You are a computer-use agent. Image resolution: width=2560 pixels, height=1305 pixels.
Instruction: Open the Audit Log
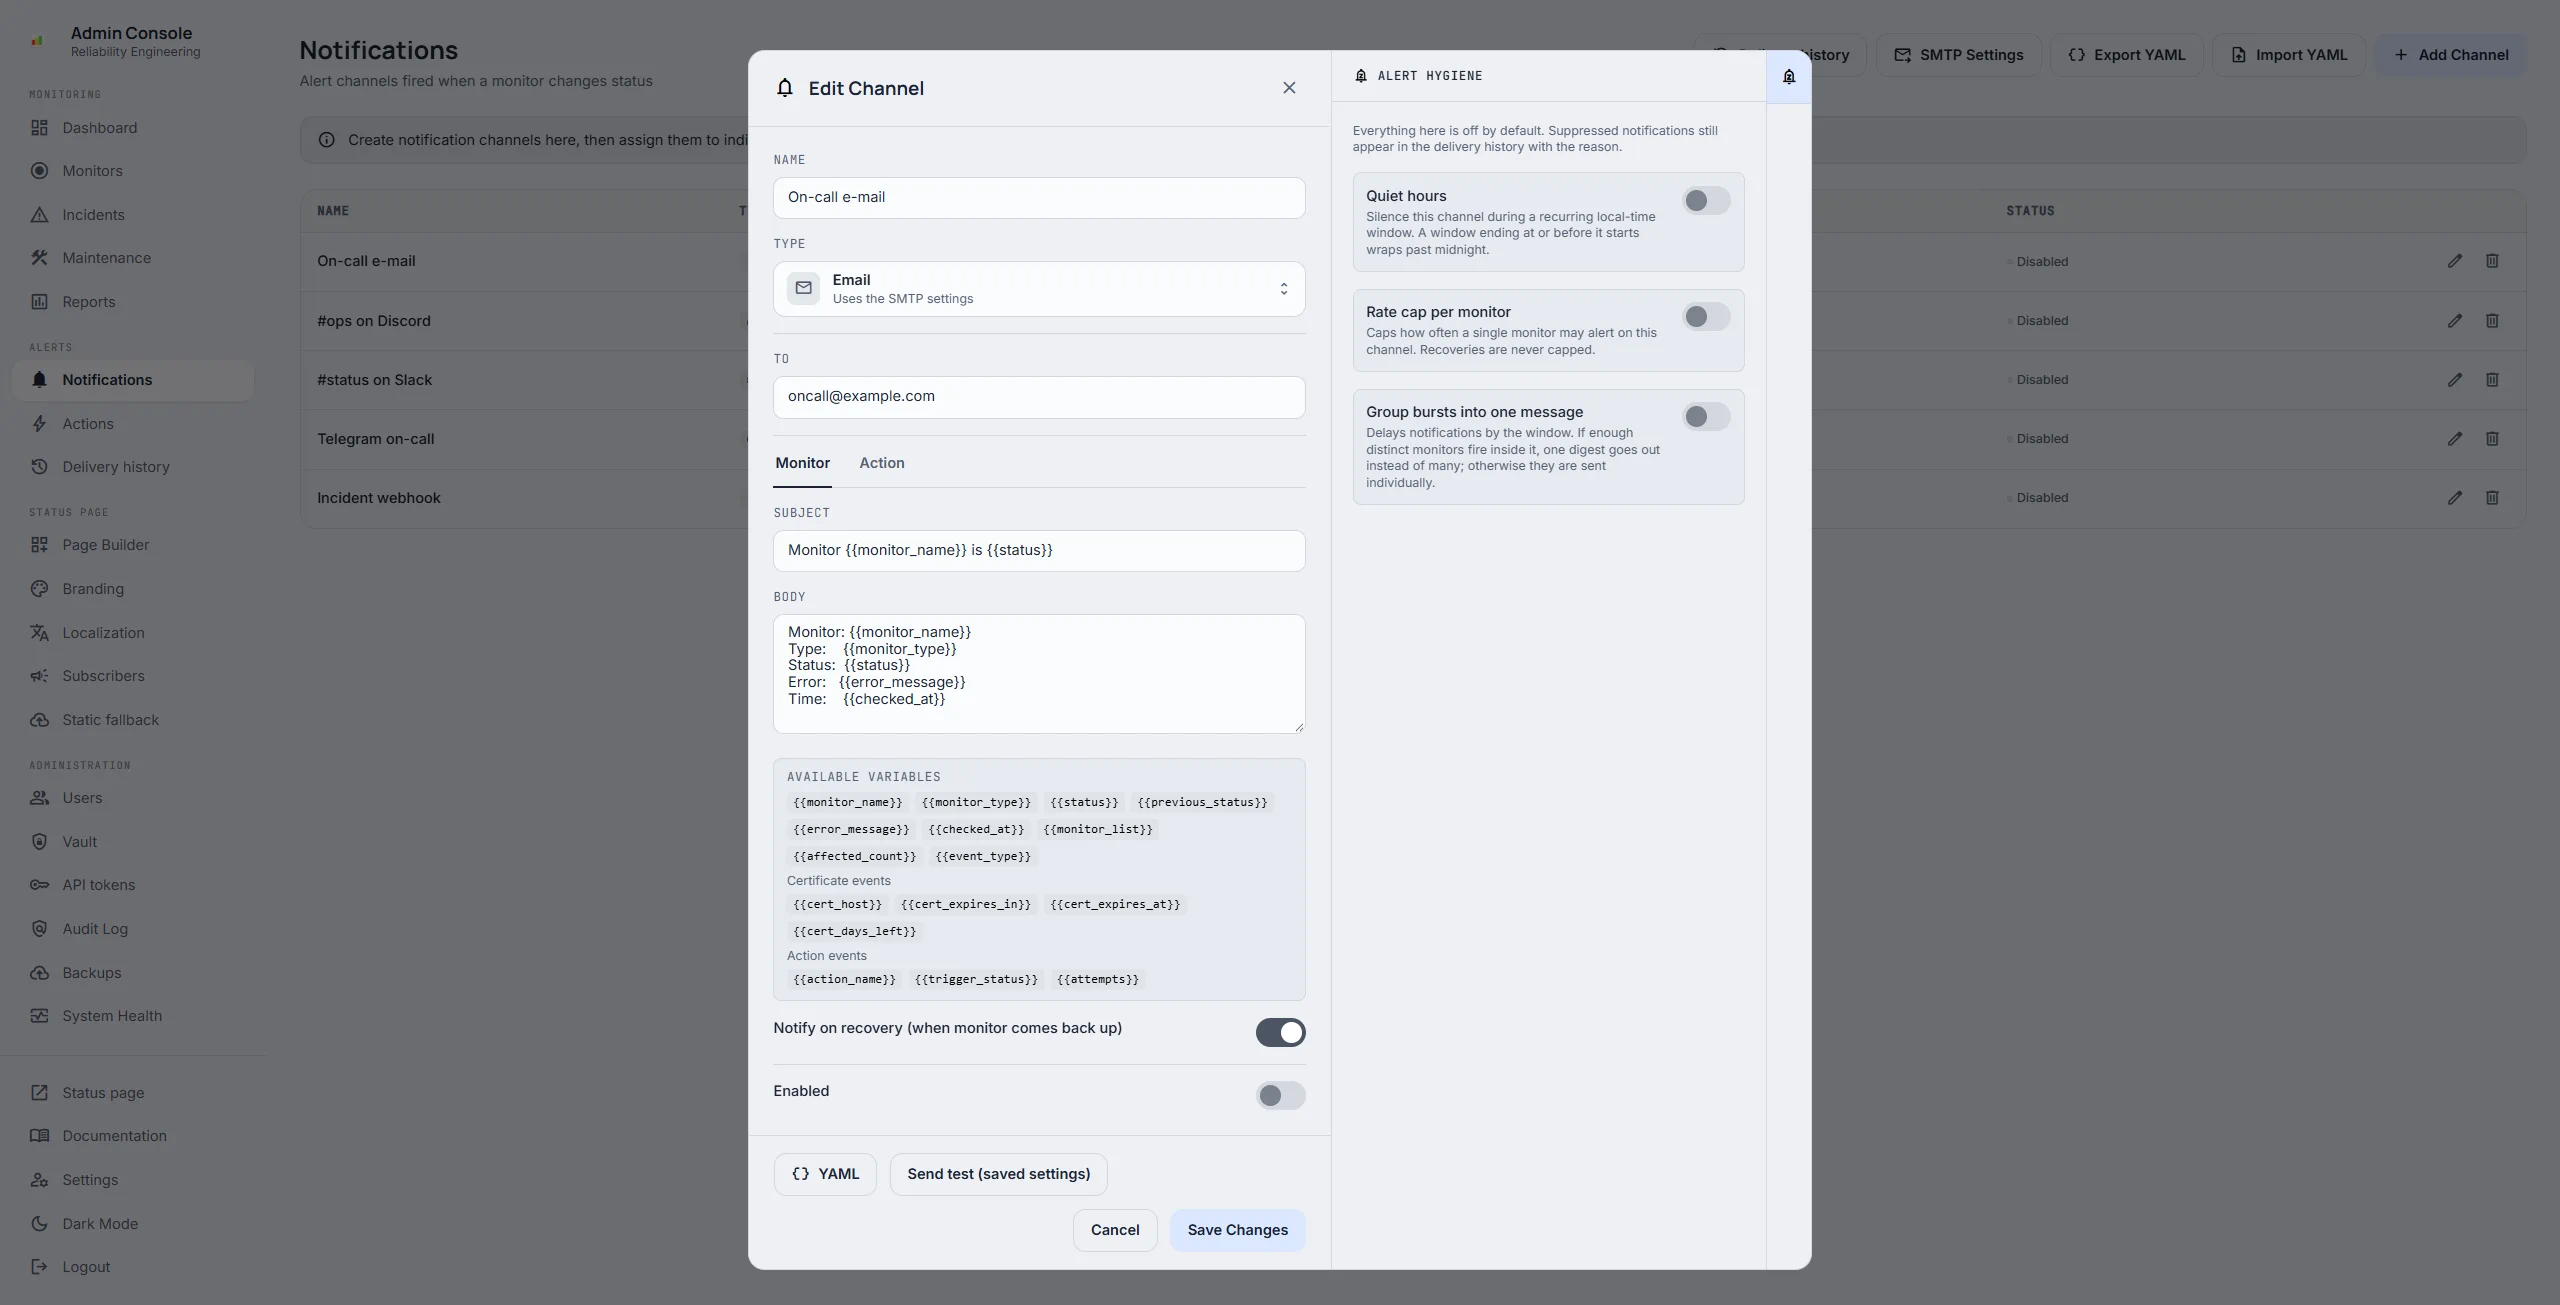pyautogui.click(x=132, y=929)
